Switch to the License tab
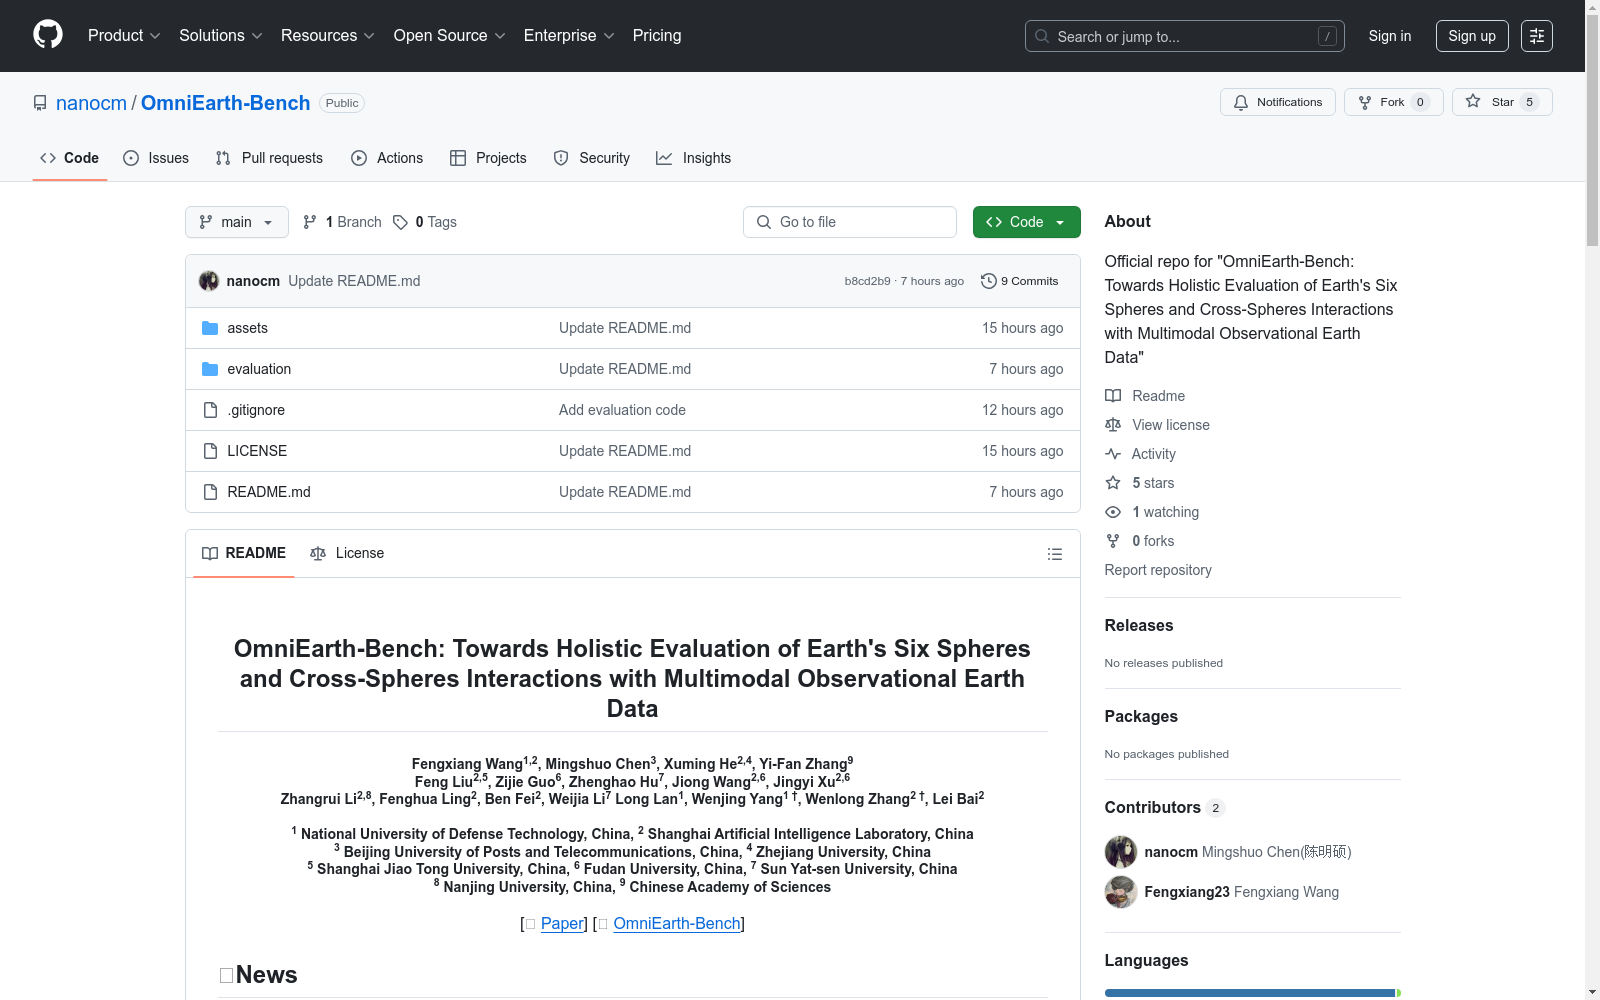1600x1000 pixels. tap(347, 553)
